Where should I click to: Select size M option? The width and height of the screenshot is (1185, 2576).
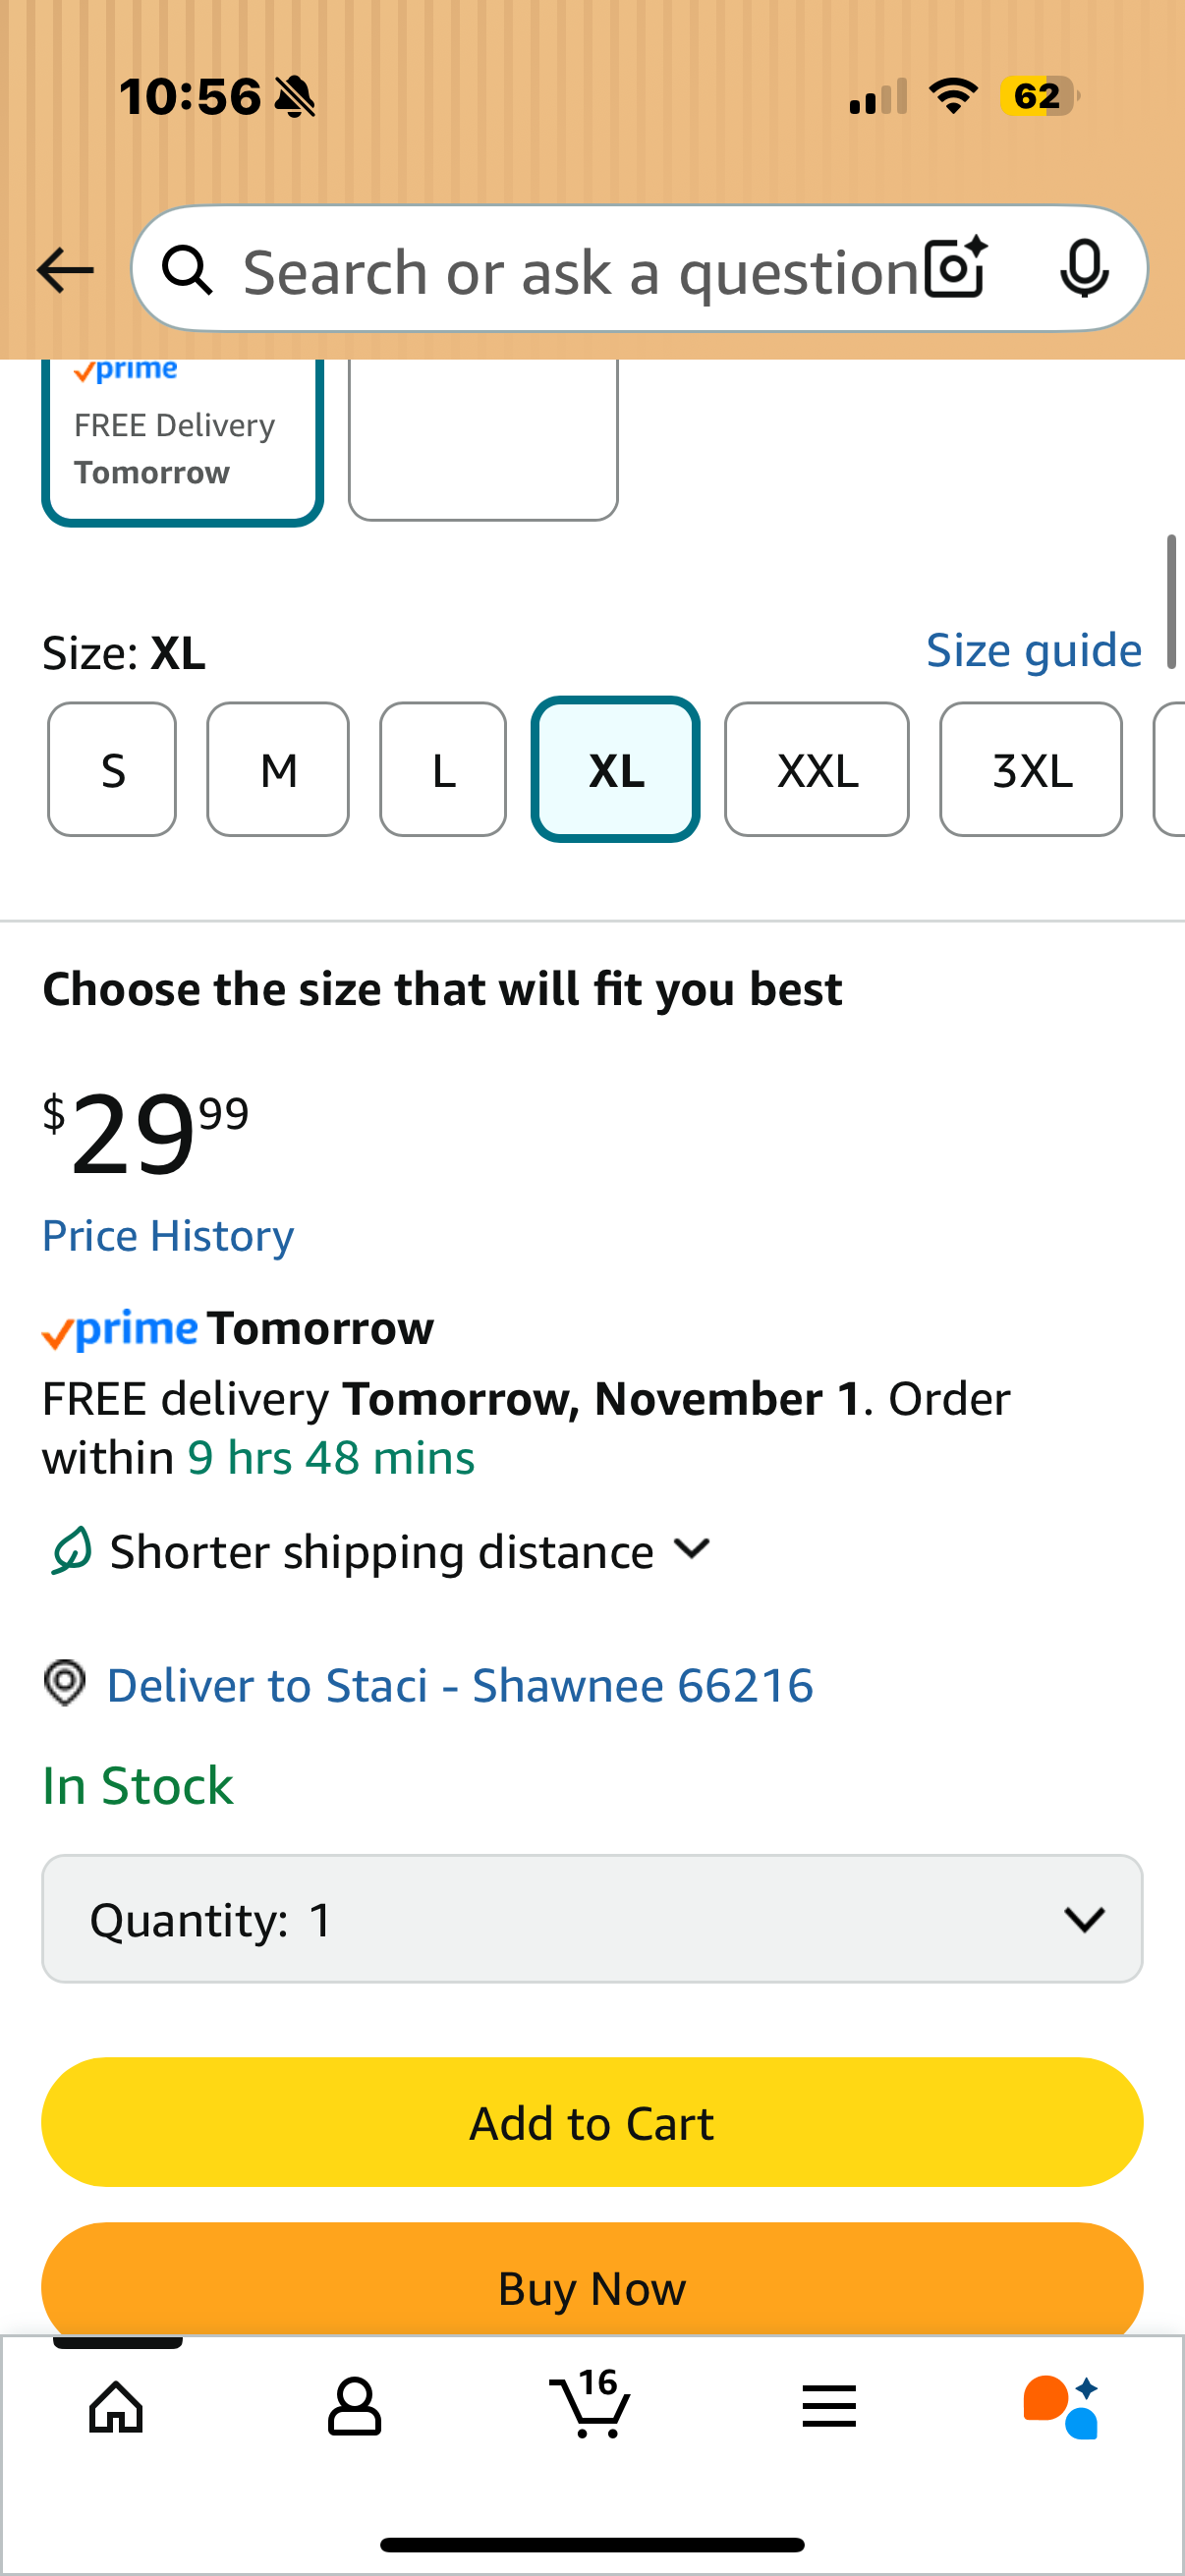coord(278,769)
